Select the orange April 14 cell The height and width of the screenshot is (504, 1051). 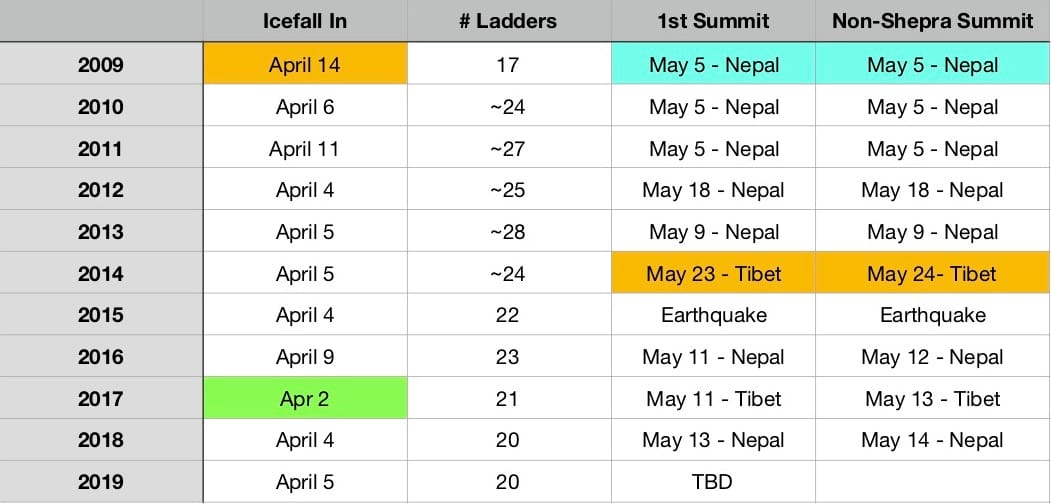(305, 65)
